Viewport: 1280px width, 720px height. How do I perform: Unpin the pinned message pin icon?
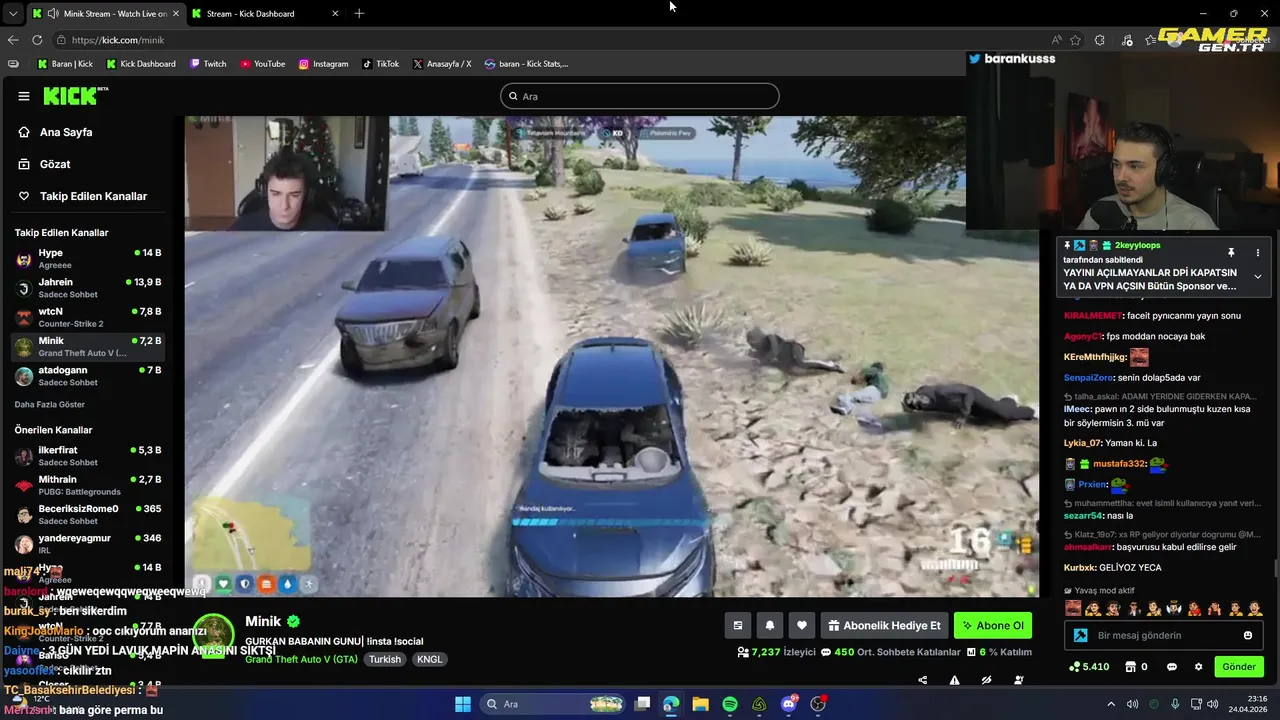pyautogui.click(x=1231, y=252)
